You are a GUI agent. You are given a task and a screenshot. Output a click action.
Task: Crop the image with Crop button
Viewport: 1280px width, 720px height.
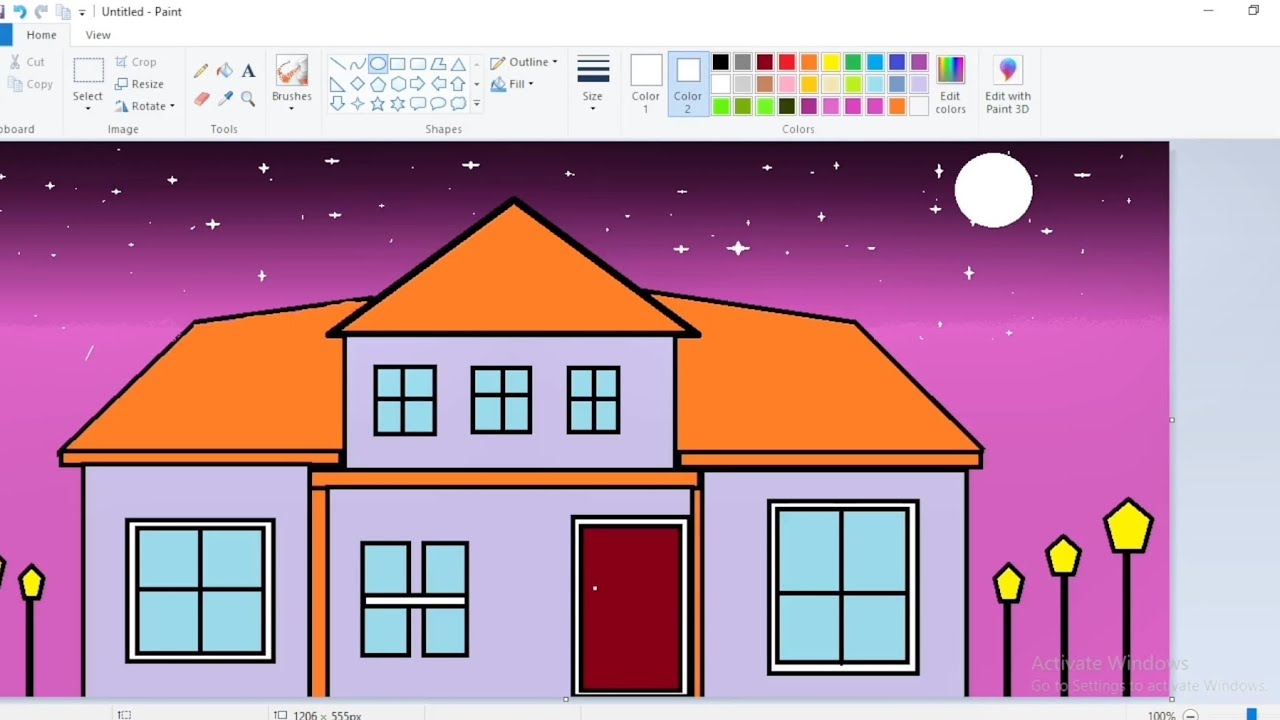click(x=136, y=62)
